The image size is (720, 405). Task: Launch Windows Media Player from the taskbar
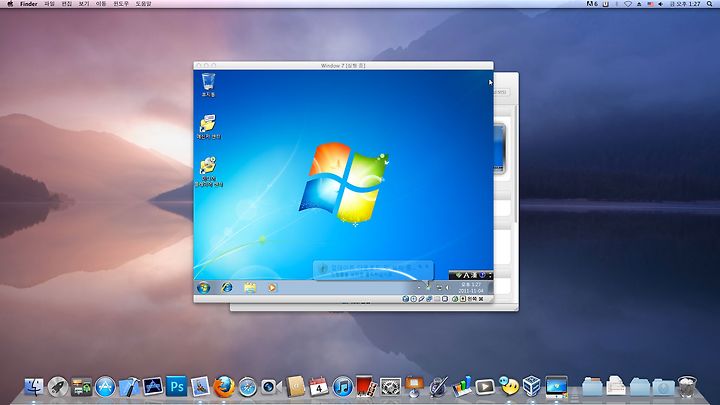(x=272, y=287)
